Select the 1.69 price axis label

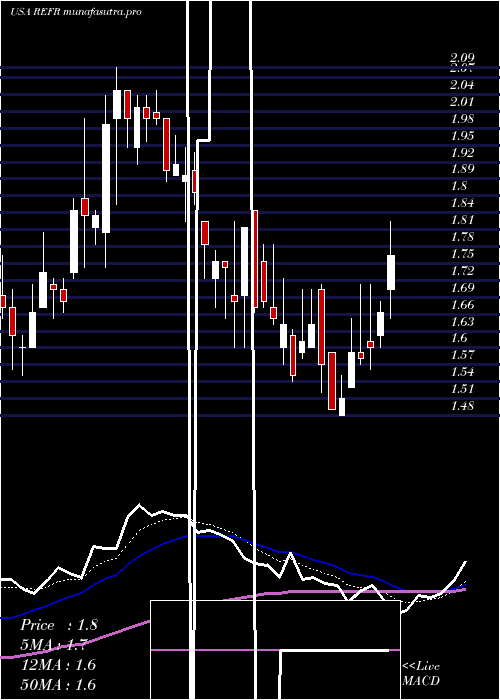pyautogui.click(x=462, y=288)
